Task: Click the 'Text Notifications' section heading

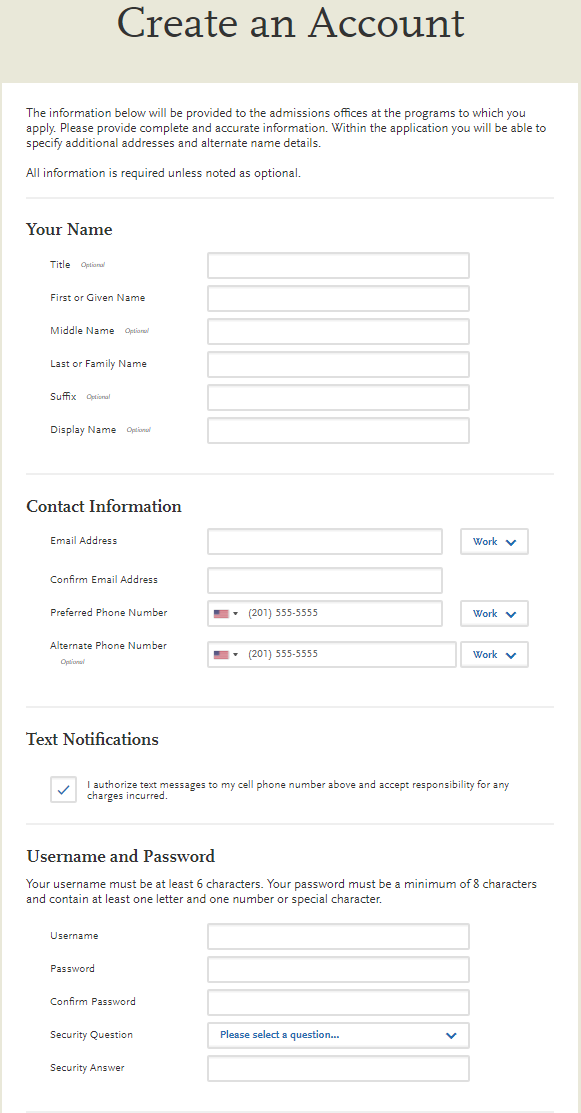Action: [92, 740]
